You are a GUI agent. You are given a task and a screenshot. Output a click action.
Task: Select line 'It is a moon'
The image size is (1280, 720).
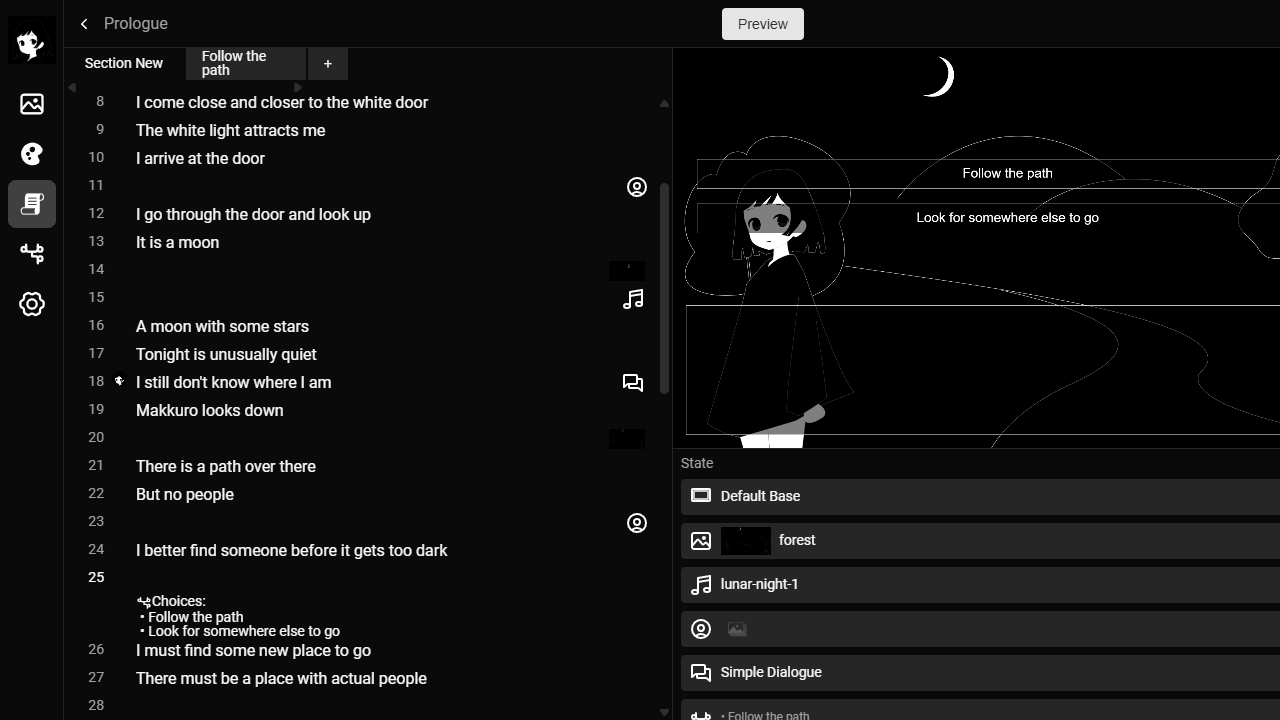(x=177, y=242)
